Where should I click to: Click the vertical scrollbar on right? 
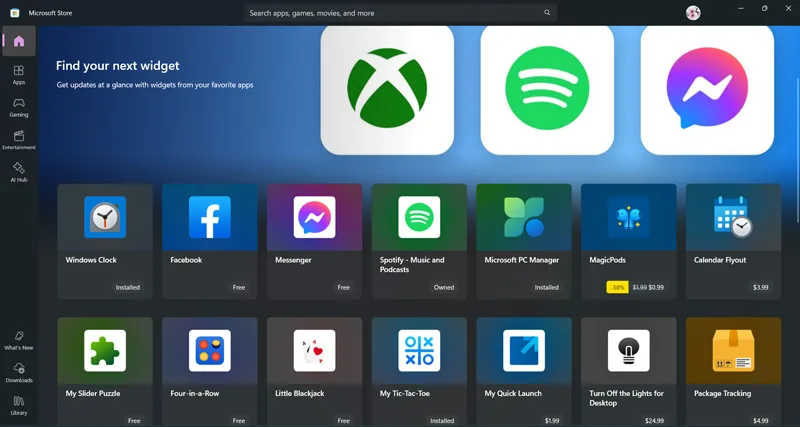point(797,150)
